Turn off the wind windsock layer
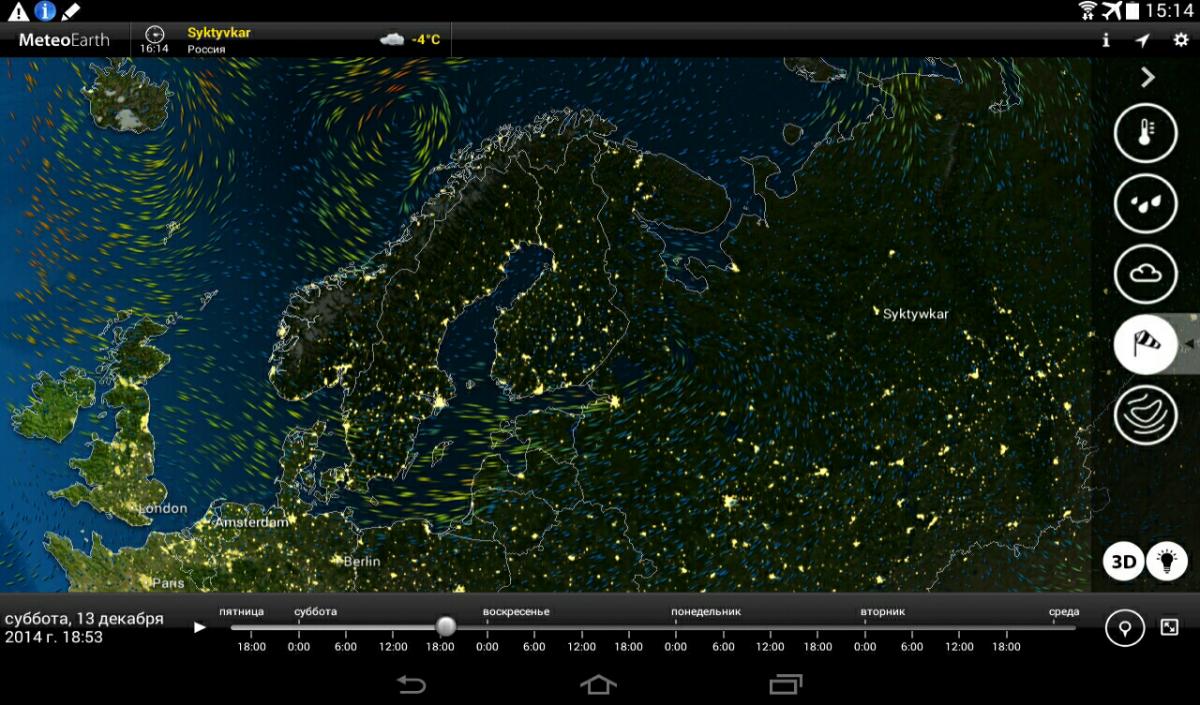This screenshot has height=705, width=1200. (1145, 343)
